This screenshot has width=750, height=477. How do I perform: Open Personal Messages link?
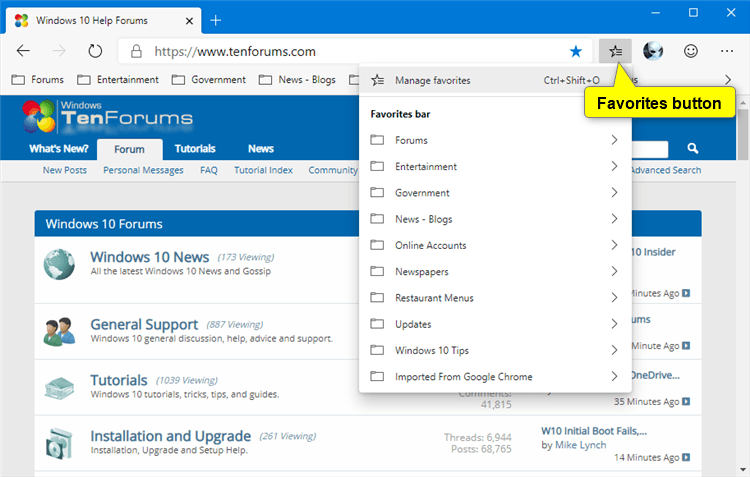143,170
